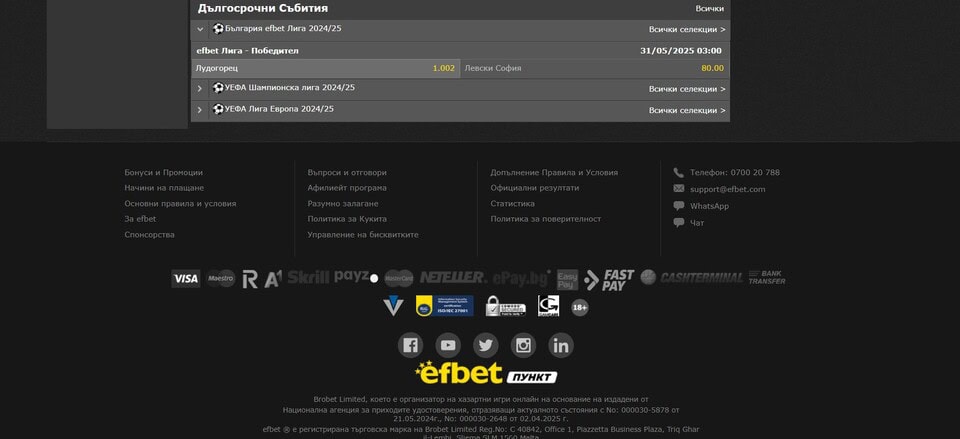This screenshot has height=439, width=960.
Task: Open Въпроси и отговори link
Action: 347,173
